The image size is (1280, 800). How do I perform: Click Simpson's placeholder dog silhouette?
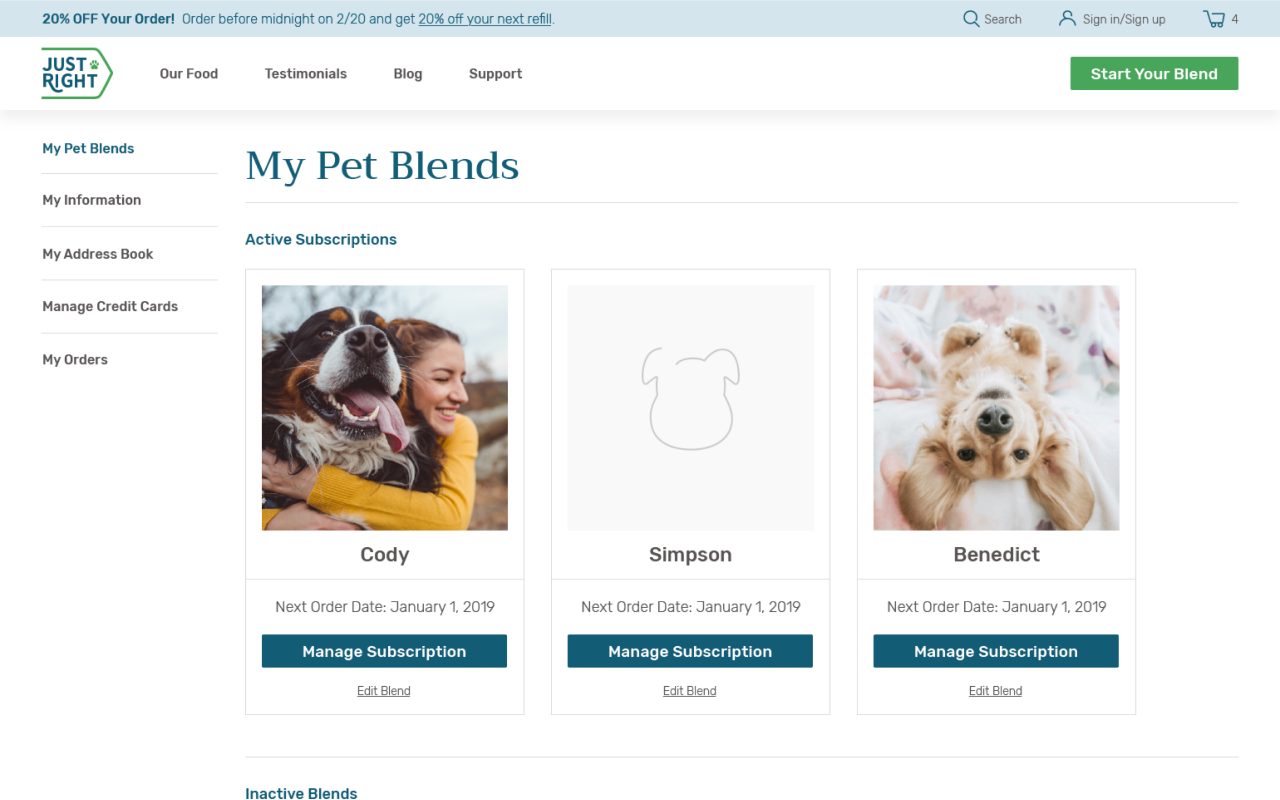690,398
